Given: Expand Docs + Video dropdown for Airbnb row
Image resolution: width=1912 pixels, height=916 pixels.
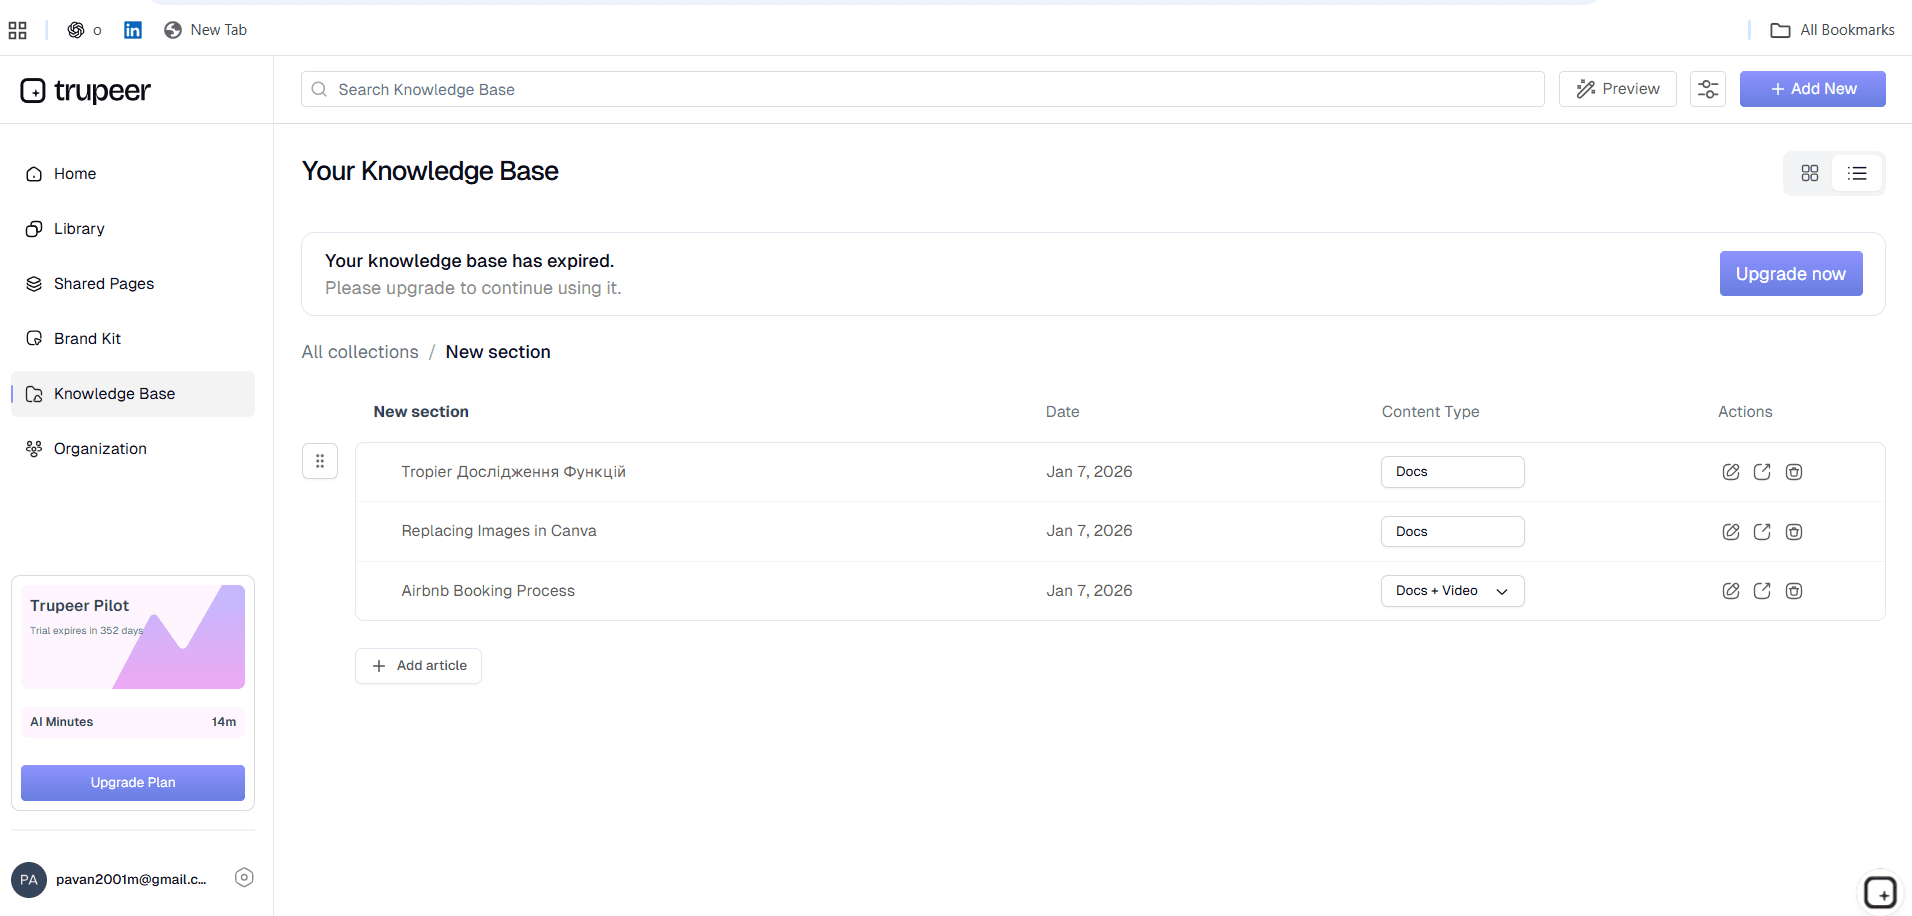Looking at the screenshot, I should pos(1452,591).
